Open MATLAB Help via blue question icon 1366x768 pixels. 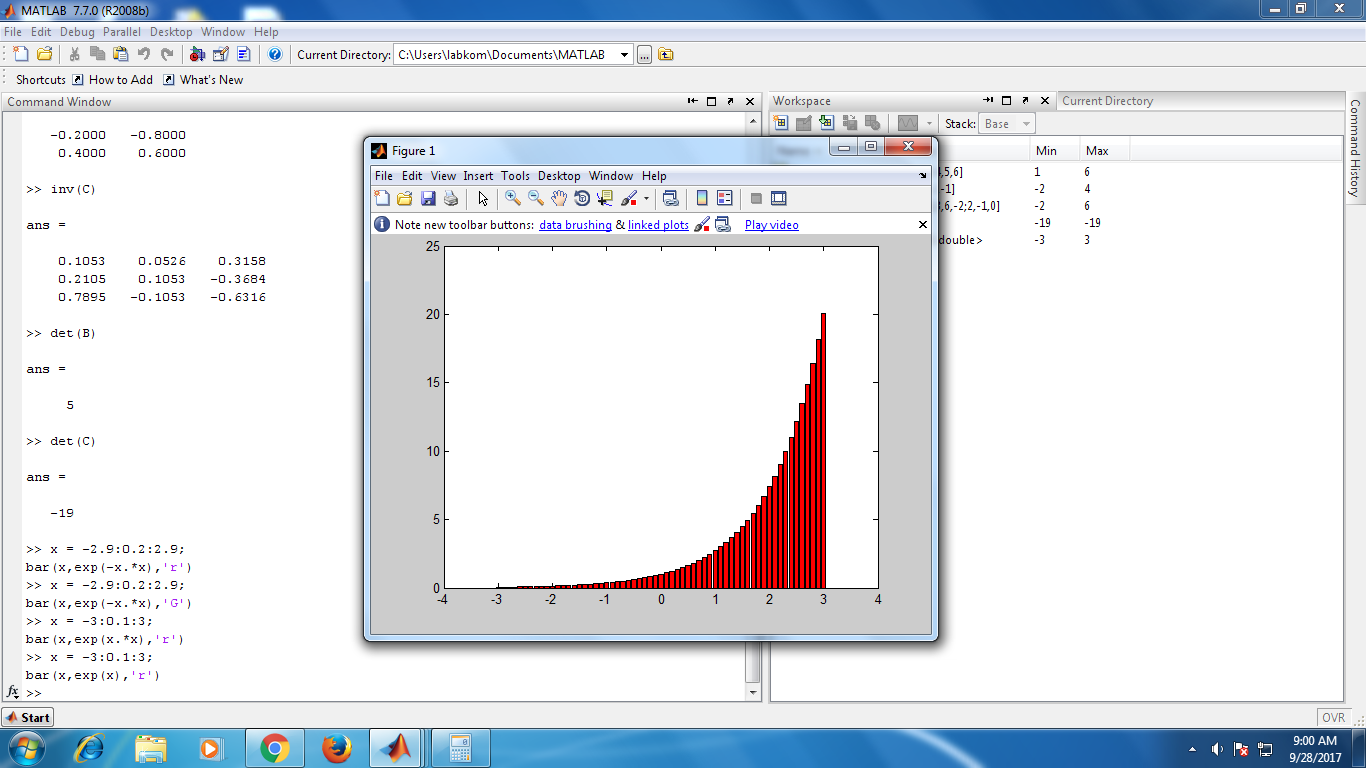click(x=275, y=54)
